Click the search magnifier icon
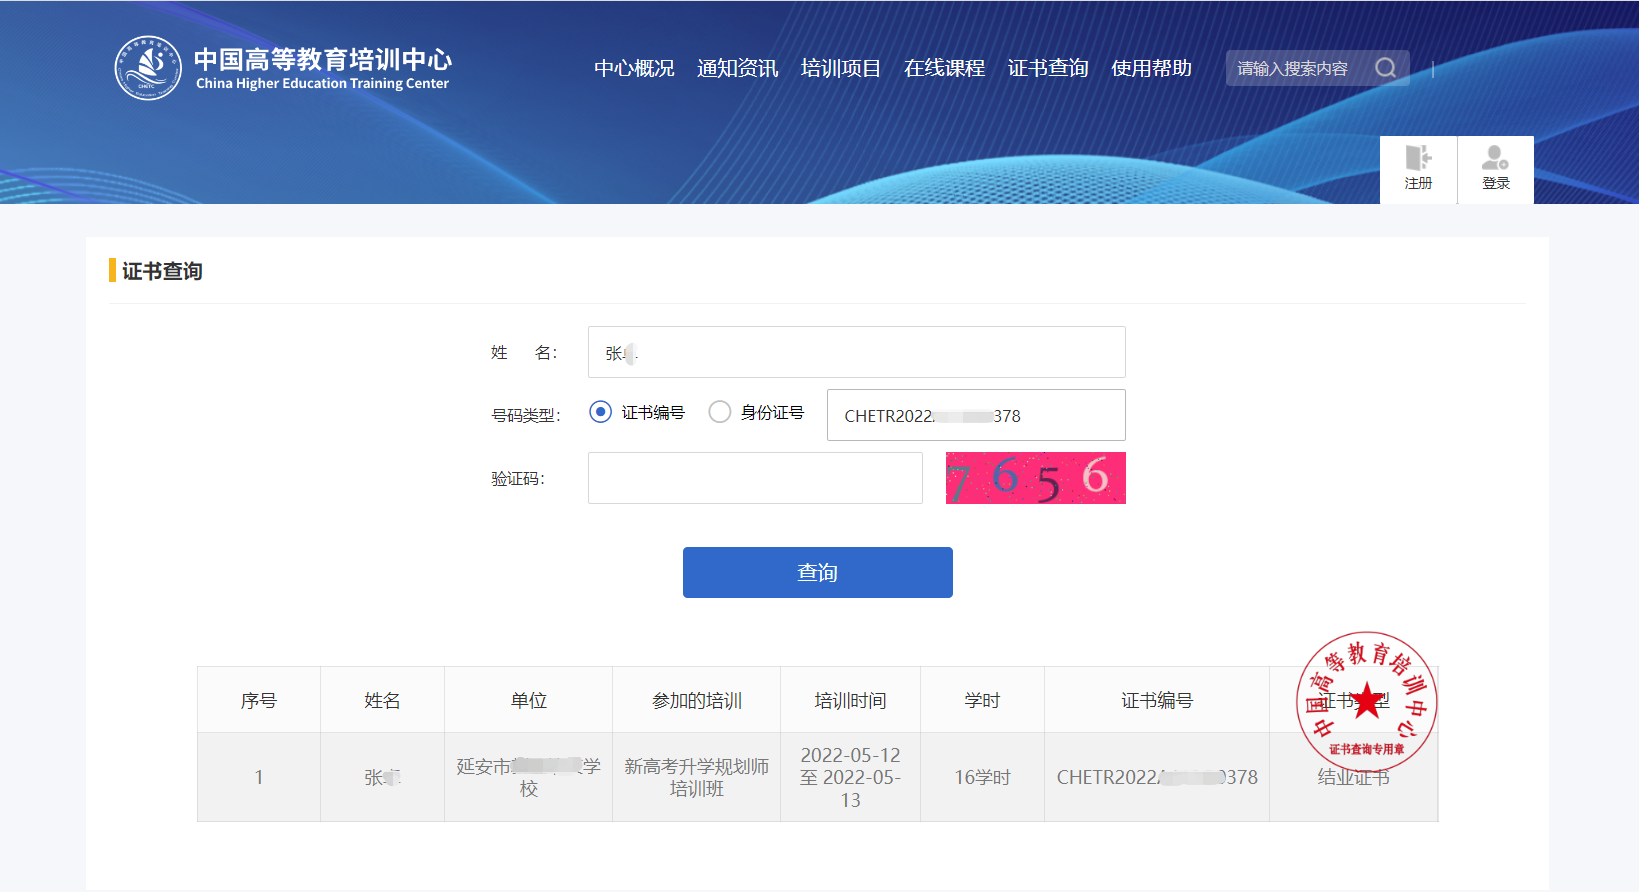This screenshot has height=892, width=1639. pos(1385,68)
